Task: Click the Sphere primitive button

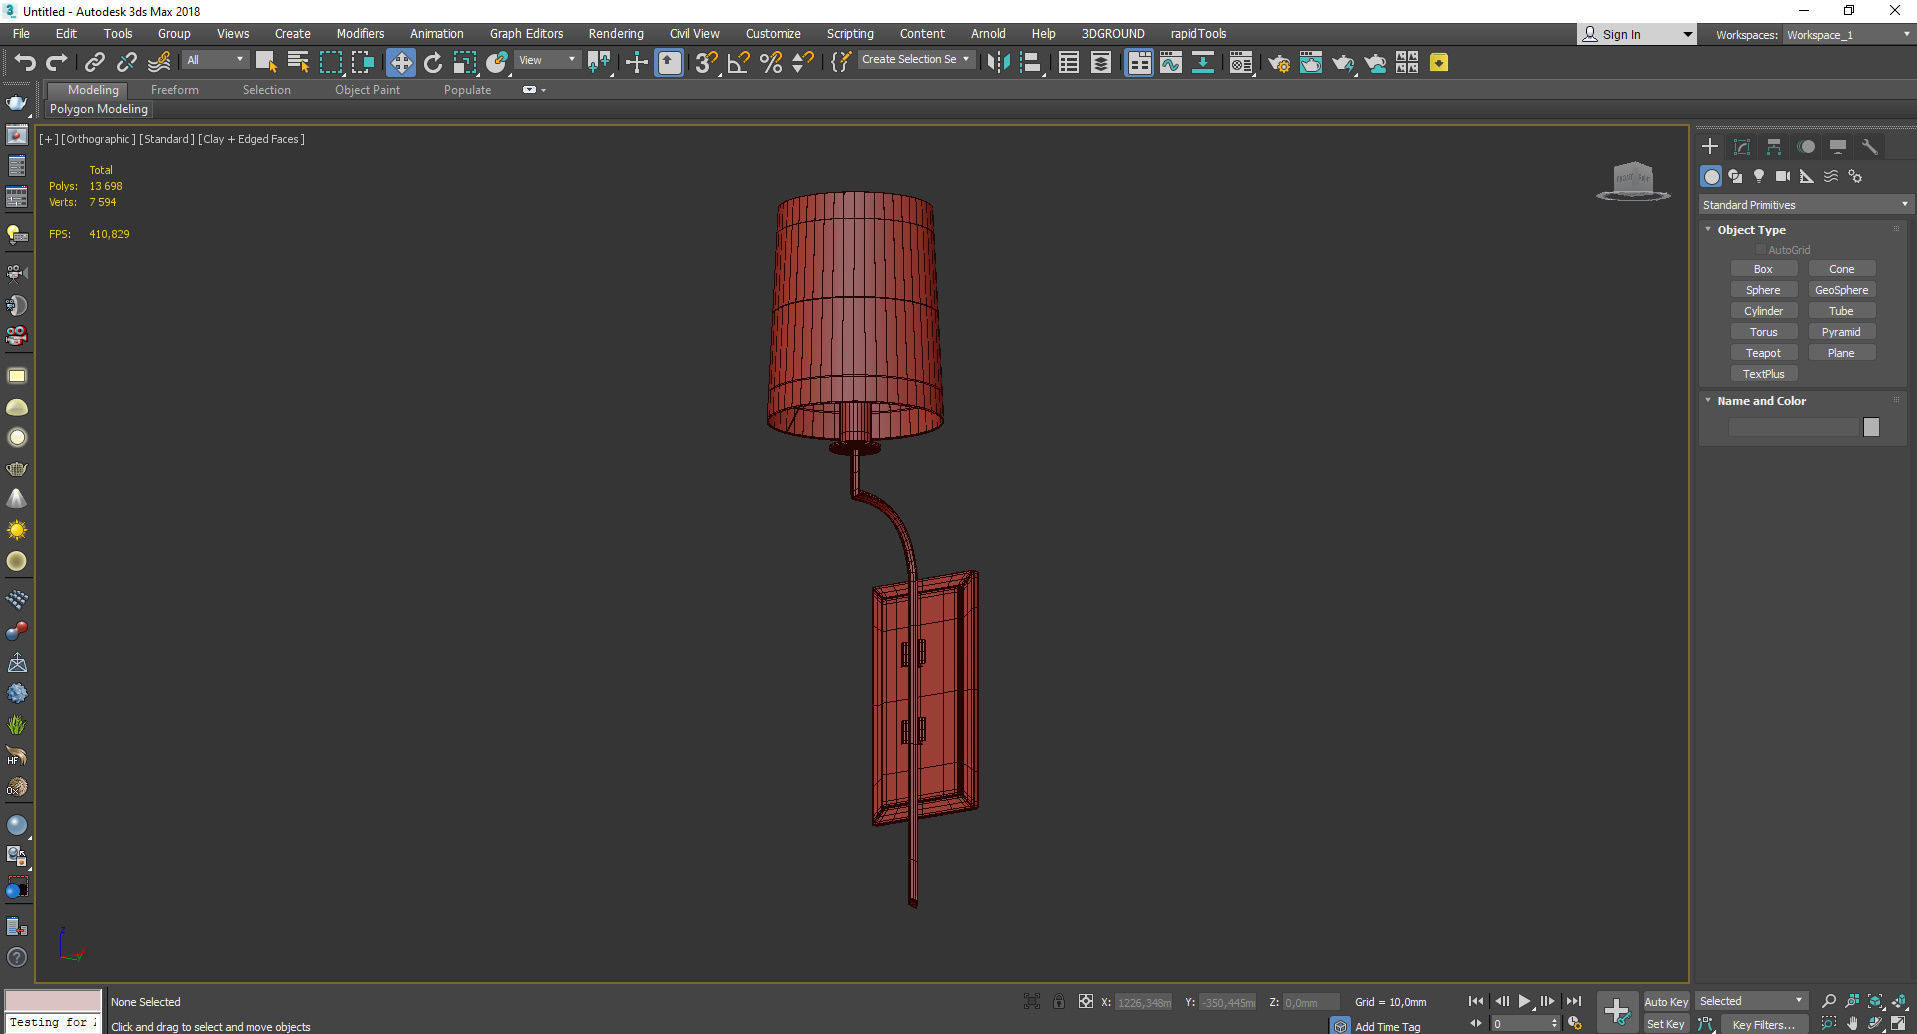Action: 1763,290
